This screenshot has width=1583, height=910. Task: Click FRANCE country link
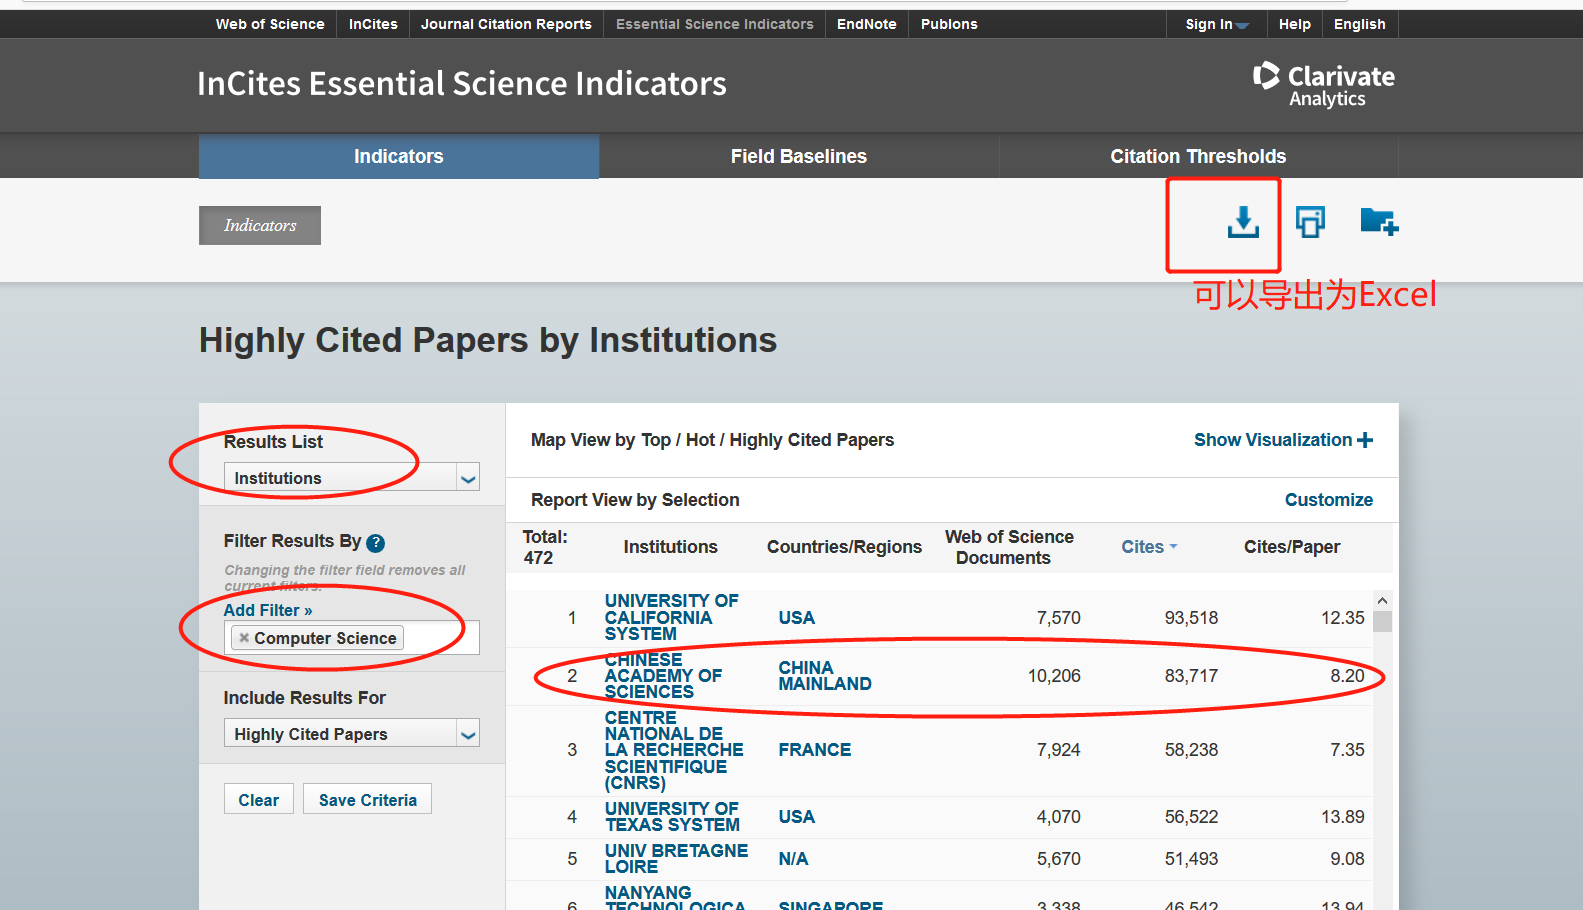815,750
